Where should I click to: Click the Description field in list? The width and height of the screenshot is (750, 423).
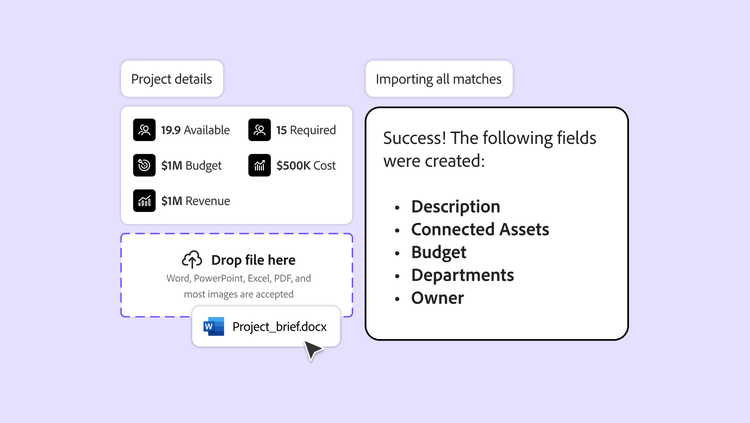(455, 206)
